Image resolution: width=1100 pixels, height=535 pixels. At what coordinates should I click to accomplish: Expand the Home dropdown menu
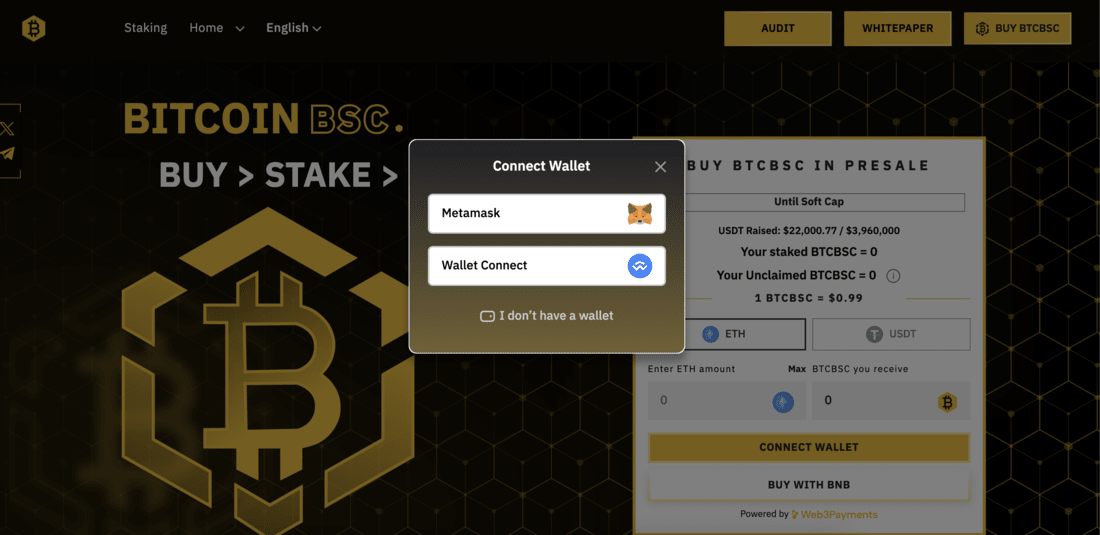click(x=217, y=28)
